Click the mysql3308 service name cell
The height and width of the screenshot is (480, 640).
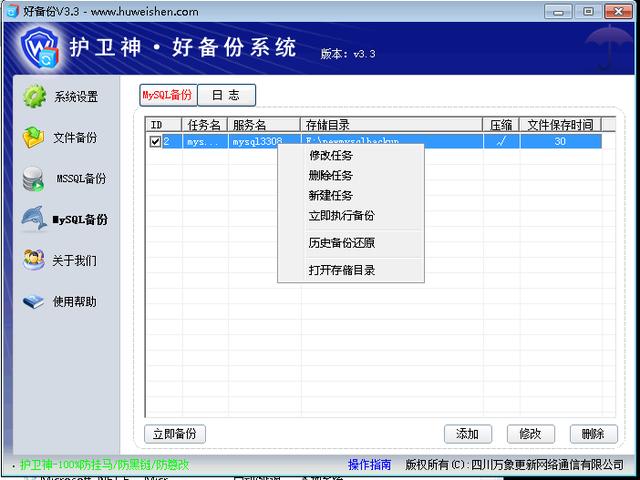pos(264,141)
